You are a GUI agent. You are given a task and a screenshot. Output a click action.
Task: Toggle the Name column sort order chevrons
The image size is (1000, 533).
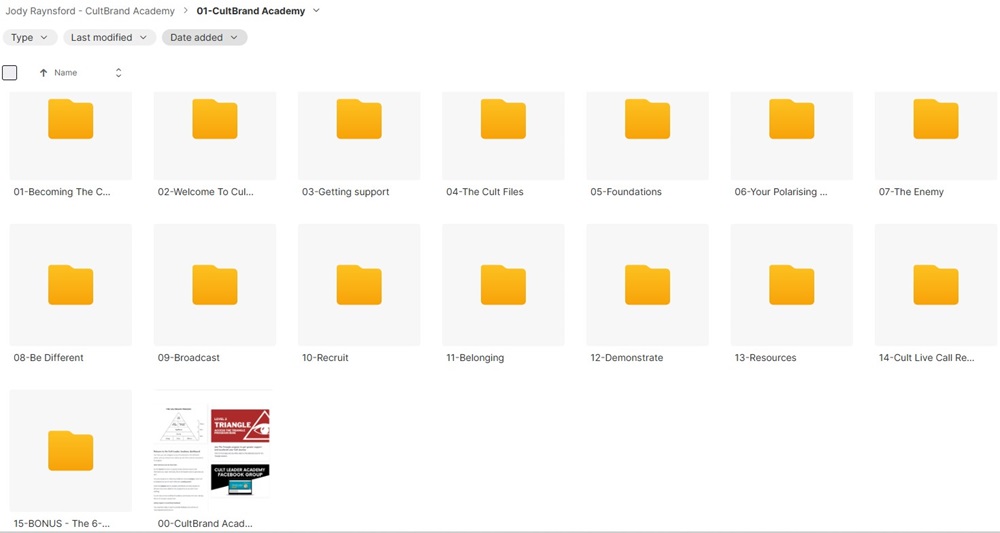click(x=118, y=73)
